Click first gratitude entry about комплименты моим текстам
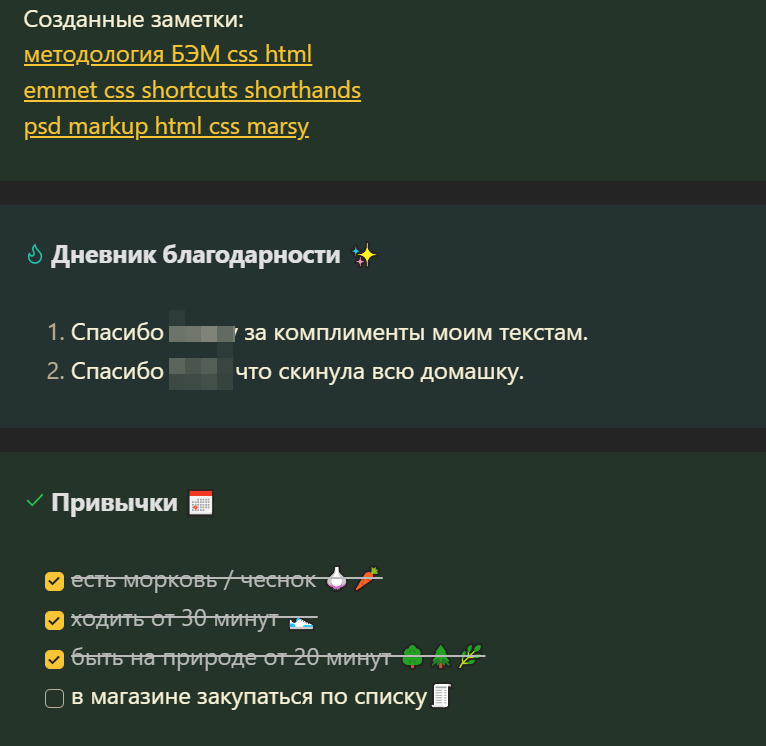The height and width of the screenshot is (746, 766). pyautogui.click(x=318, y=333)
